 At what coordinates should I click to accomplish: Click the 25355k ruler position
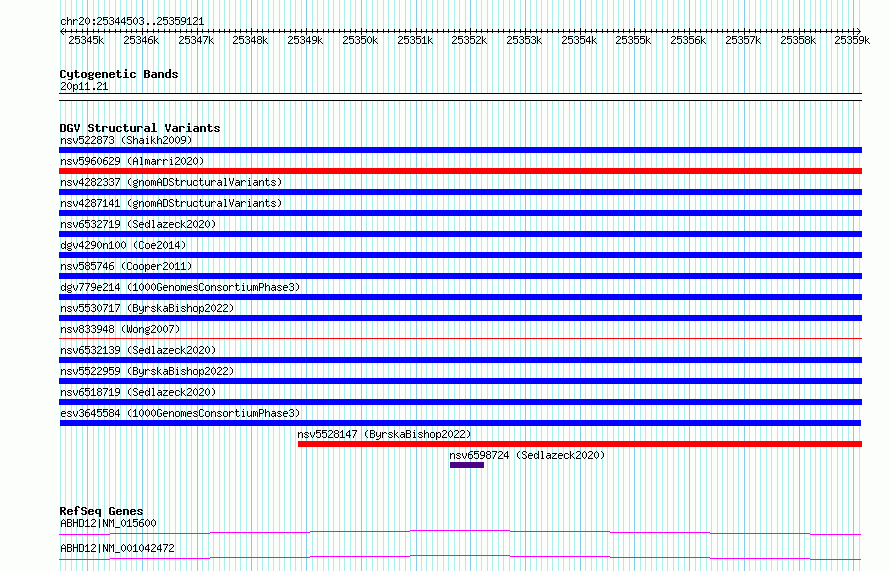coord(633,40)
